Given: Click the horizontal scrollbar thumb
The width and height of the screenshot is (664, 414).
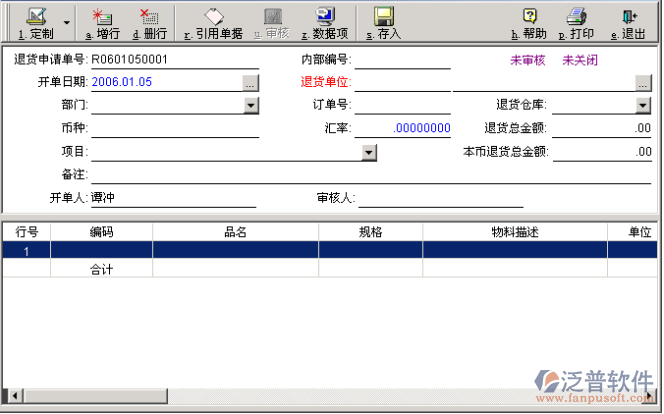Looking at the screenshot, I should tap(95, 396).
